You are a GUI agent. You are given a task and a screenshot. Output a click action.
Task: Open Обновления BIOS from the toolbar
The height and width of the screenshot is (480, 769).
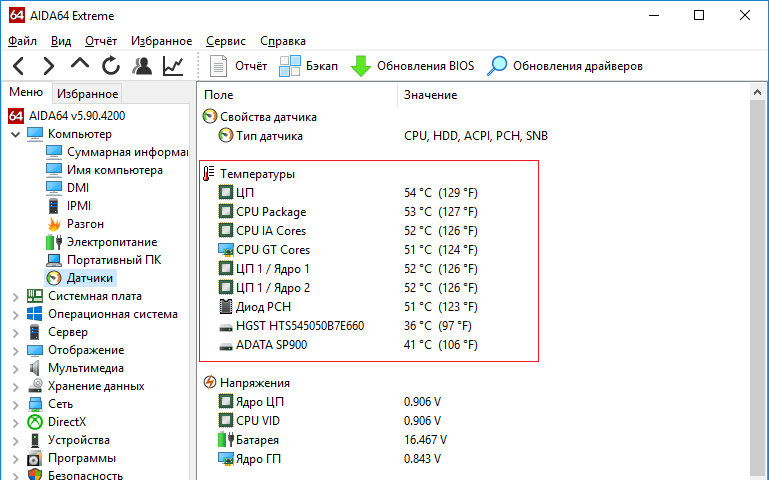point(412,66)
